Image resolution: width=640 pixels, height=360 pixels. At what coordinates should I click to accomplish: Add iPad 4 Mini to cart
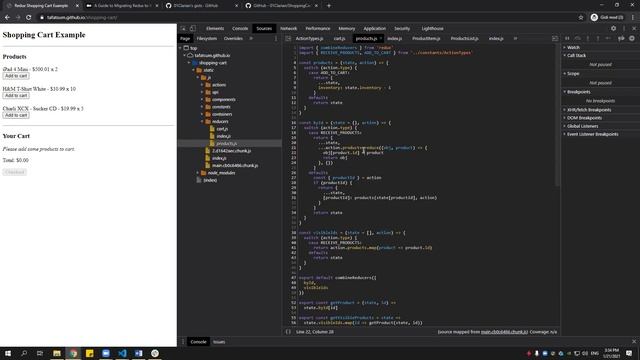click(16, 76)
